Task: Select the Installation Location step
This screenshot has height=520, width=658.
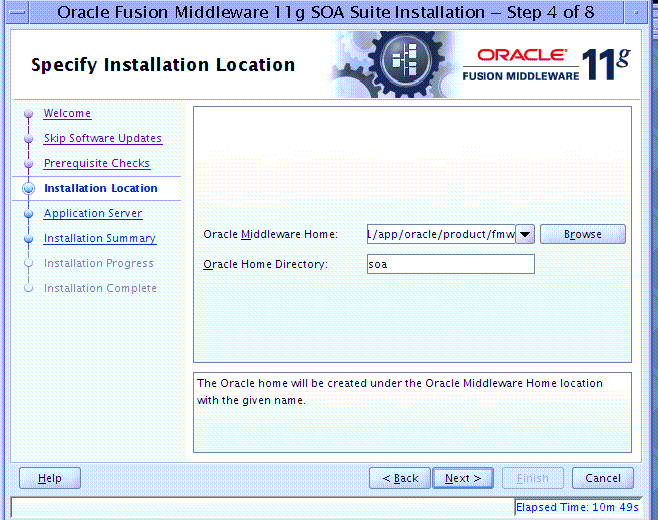Action: click(101, 188)
